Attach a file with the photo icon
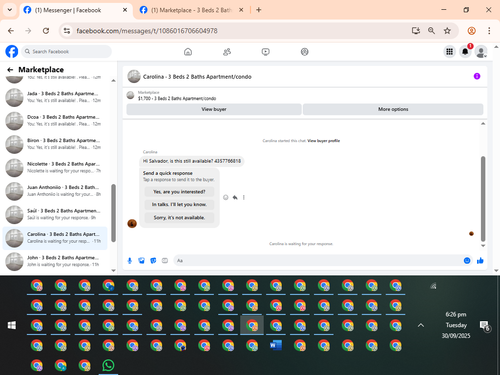 (141, 261)
